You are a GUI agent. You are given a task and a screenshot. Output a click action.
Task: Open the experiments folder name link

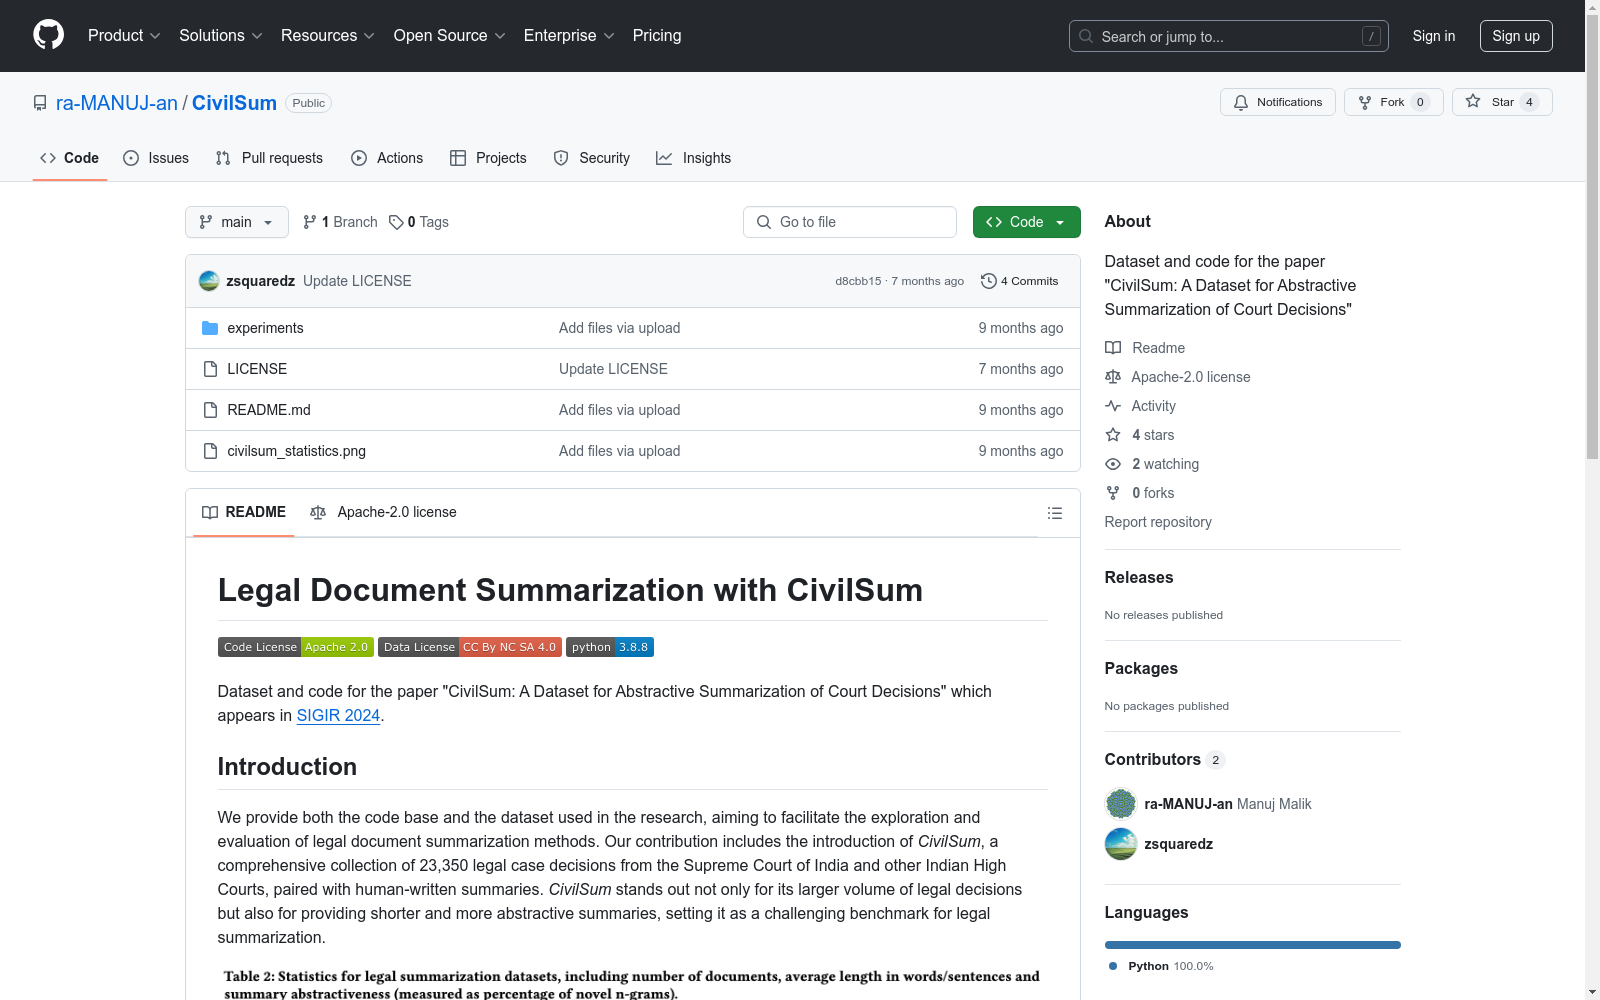coord(265,328)
